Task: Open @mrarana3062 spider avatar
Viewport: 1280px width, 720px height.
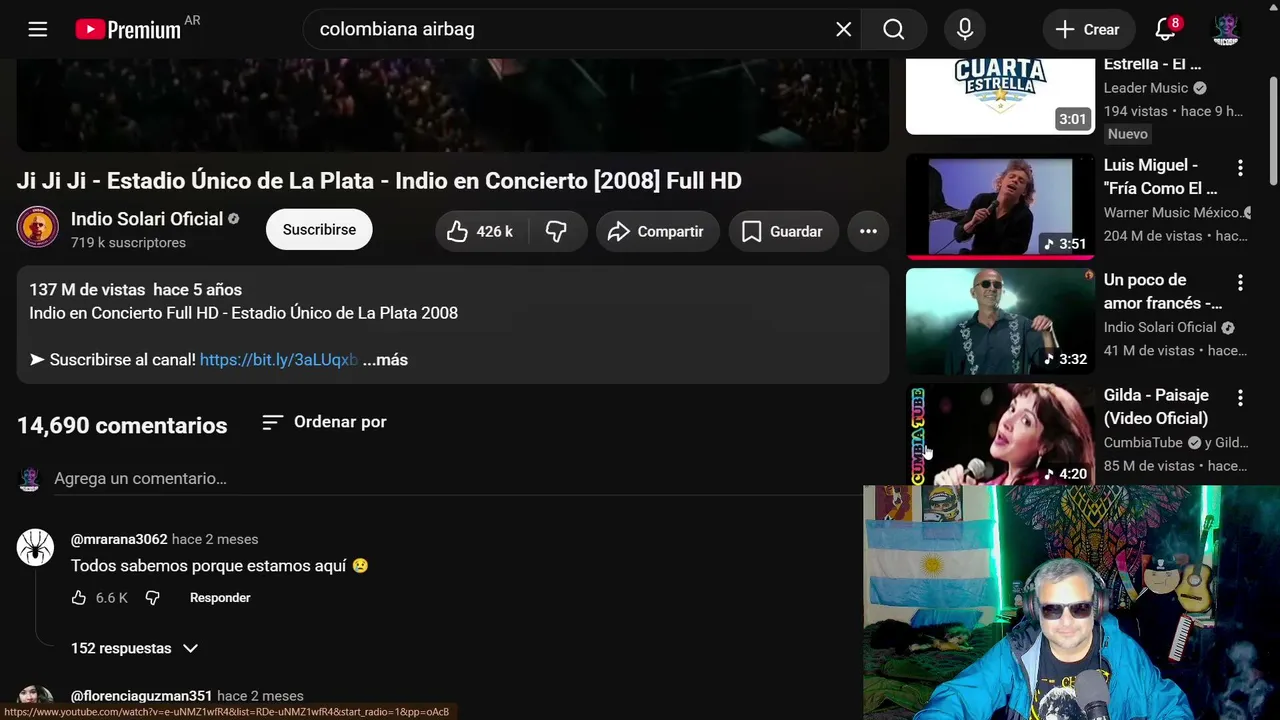Action: click(35, 547)
